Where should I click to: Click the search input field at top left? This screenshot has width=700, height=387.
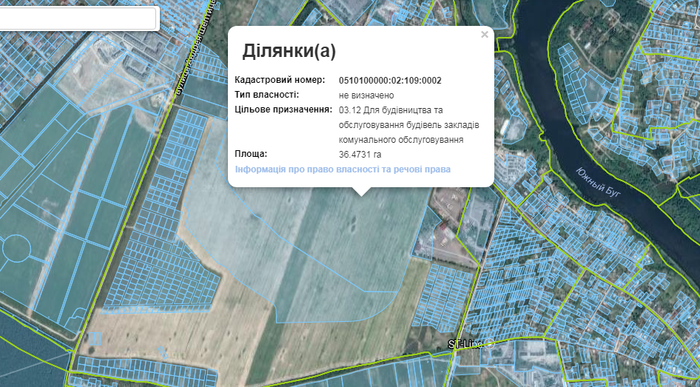[x=78, y=19]
